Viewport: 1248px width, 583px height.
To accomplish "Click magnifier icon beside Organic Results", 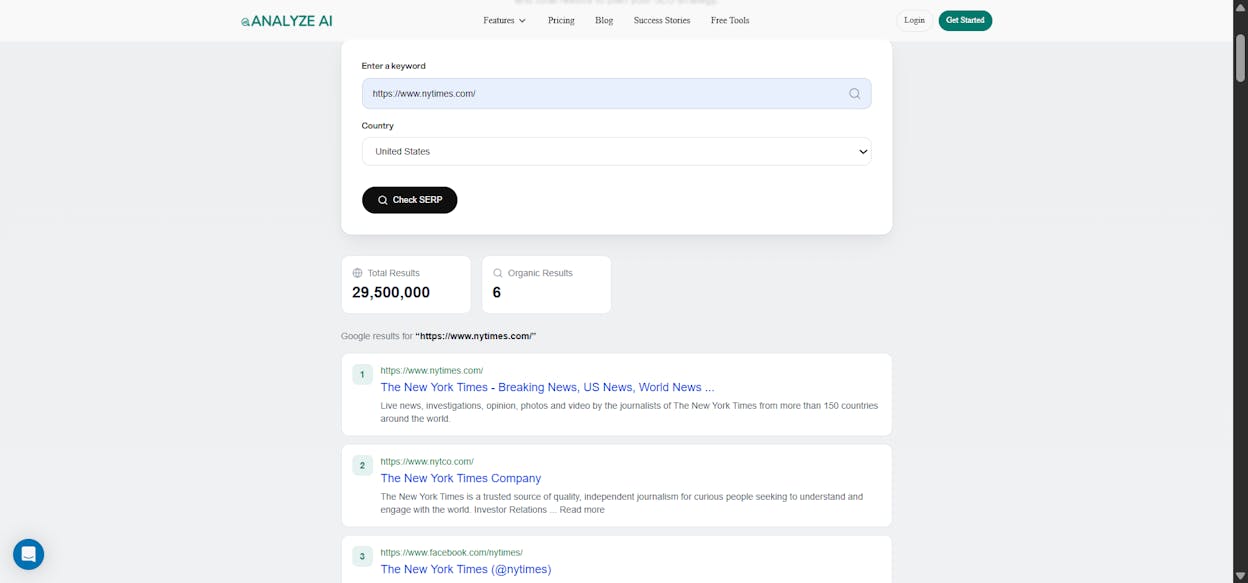I will click(497, 273).
